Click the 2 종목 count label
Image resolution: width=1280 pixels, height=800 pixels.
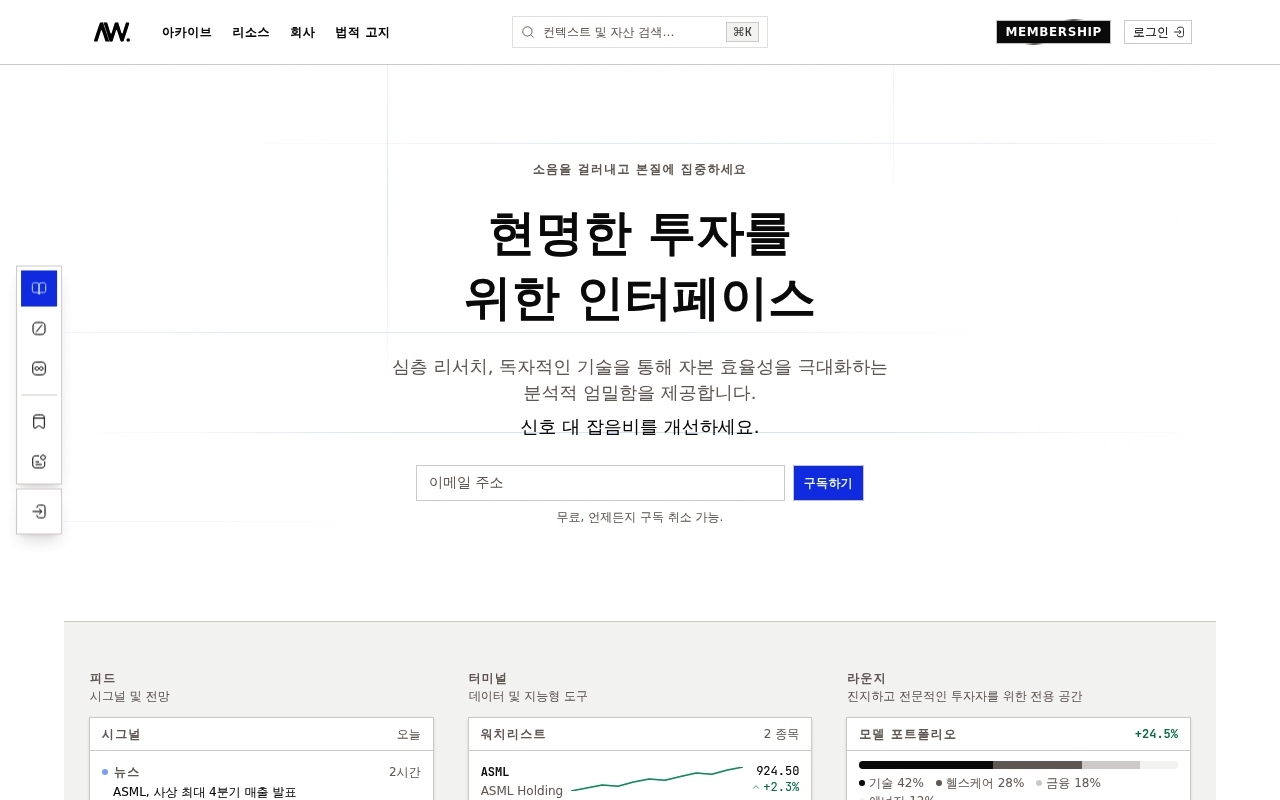[x=781, y=734]
